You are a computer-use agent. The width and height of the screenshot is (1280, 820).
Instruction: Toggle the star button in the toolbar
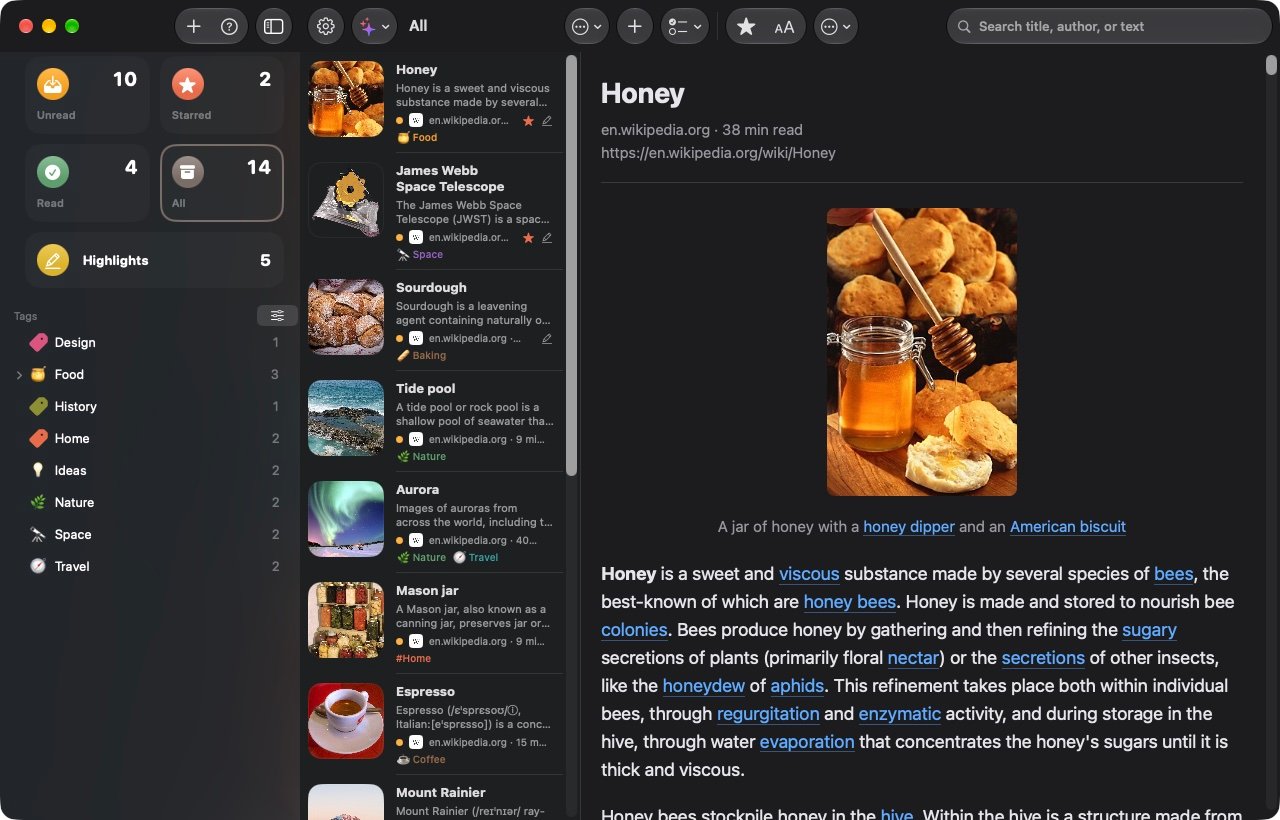click(x=746, y=27)
